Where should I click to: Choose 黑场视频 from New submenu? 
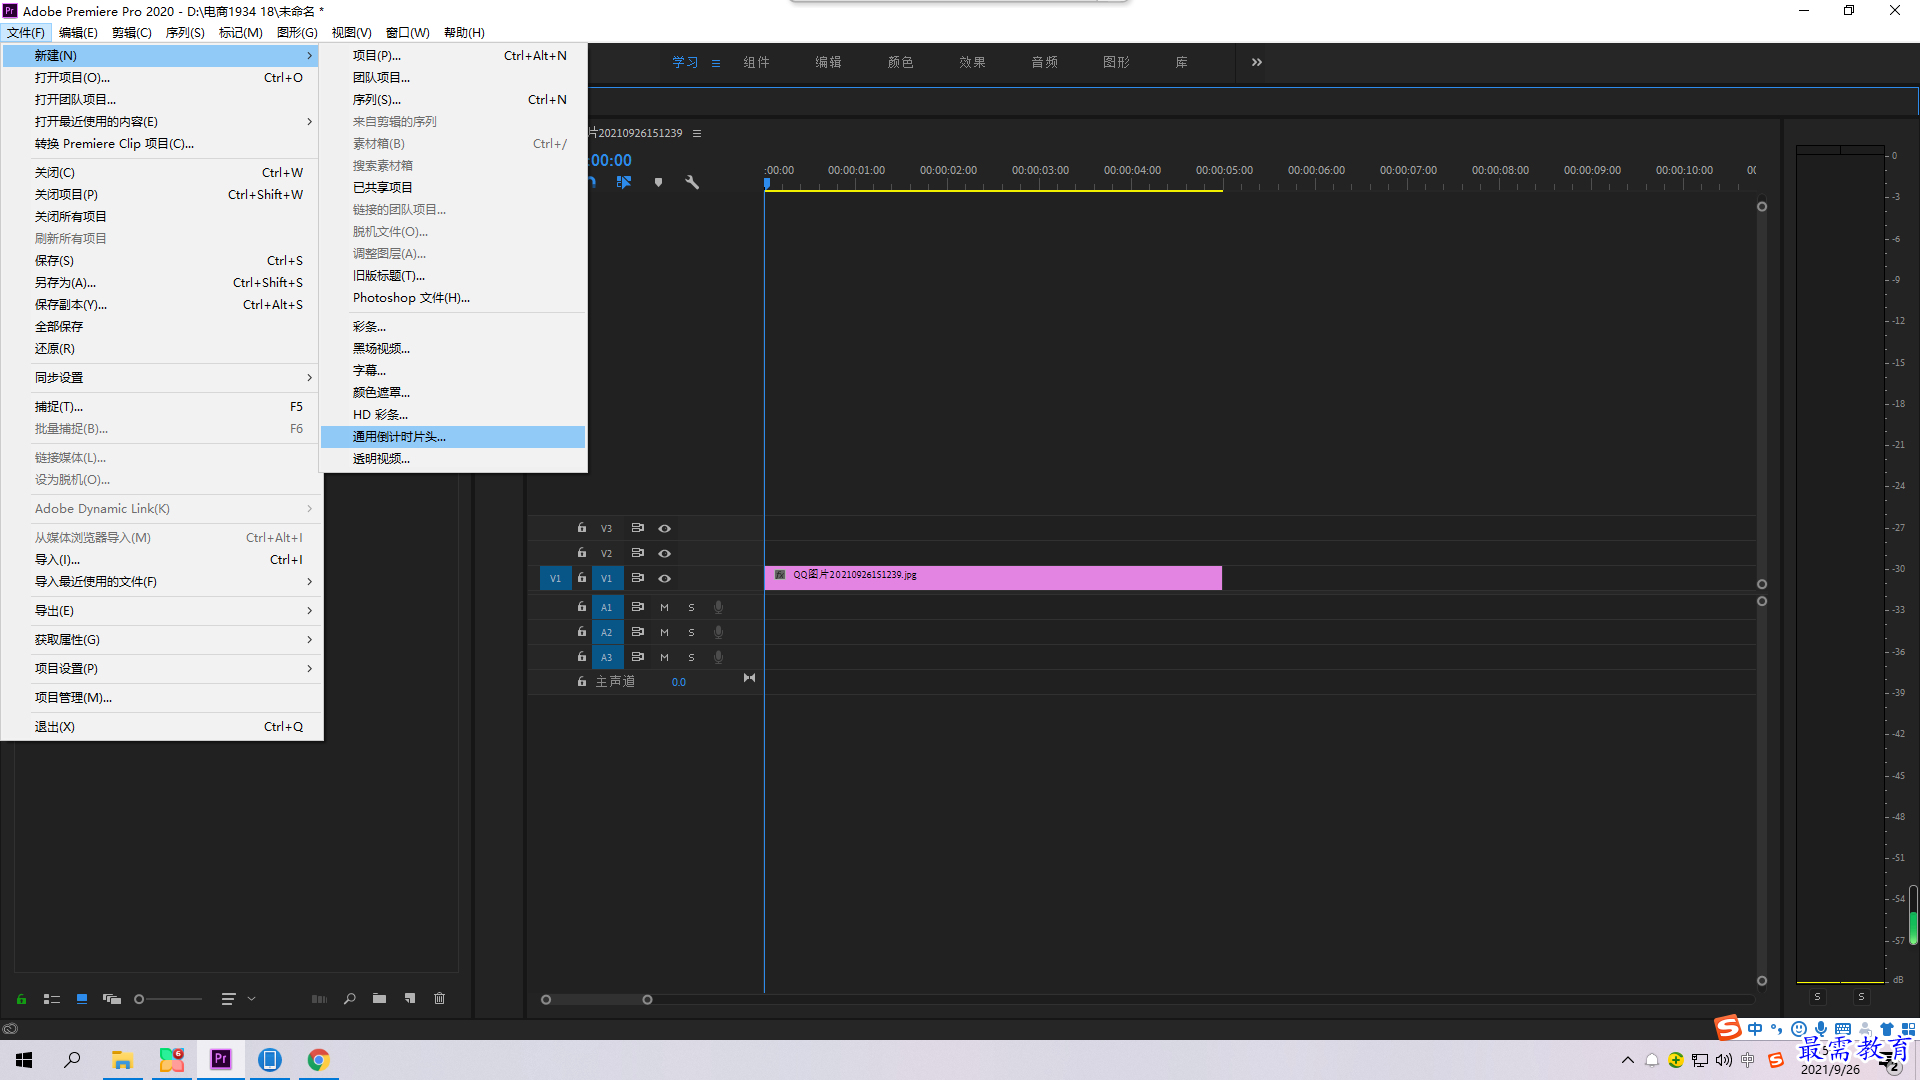coord(453,349)
